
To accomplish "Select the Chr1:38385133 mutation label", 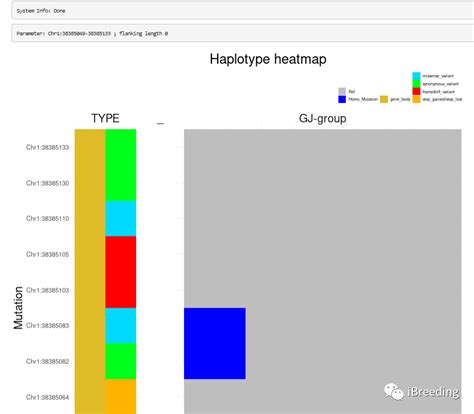I will coord(48,147).
